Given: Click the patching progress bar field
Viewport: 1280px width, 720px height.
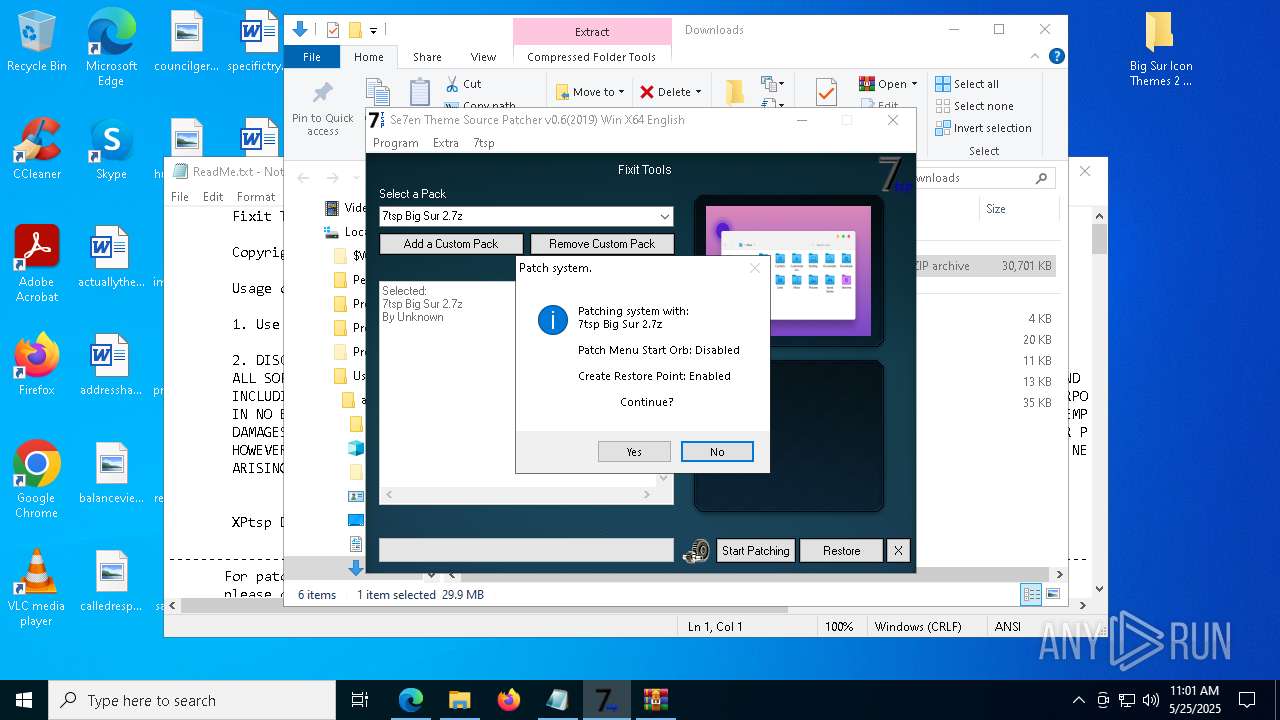Looking at the screenshot, I should click(526, 550).
